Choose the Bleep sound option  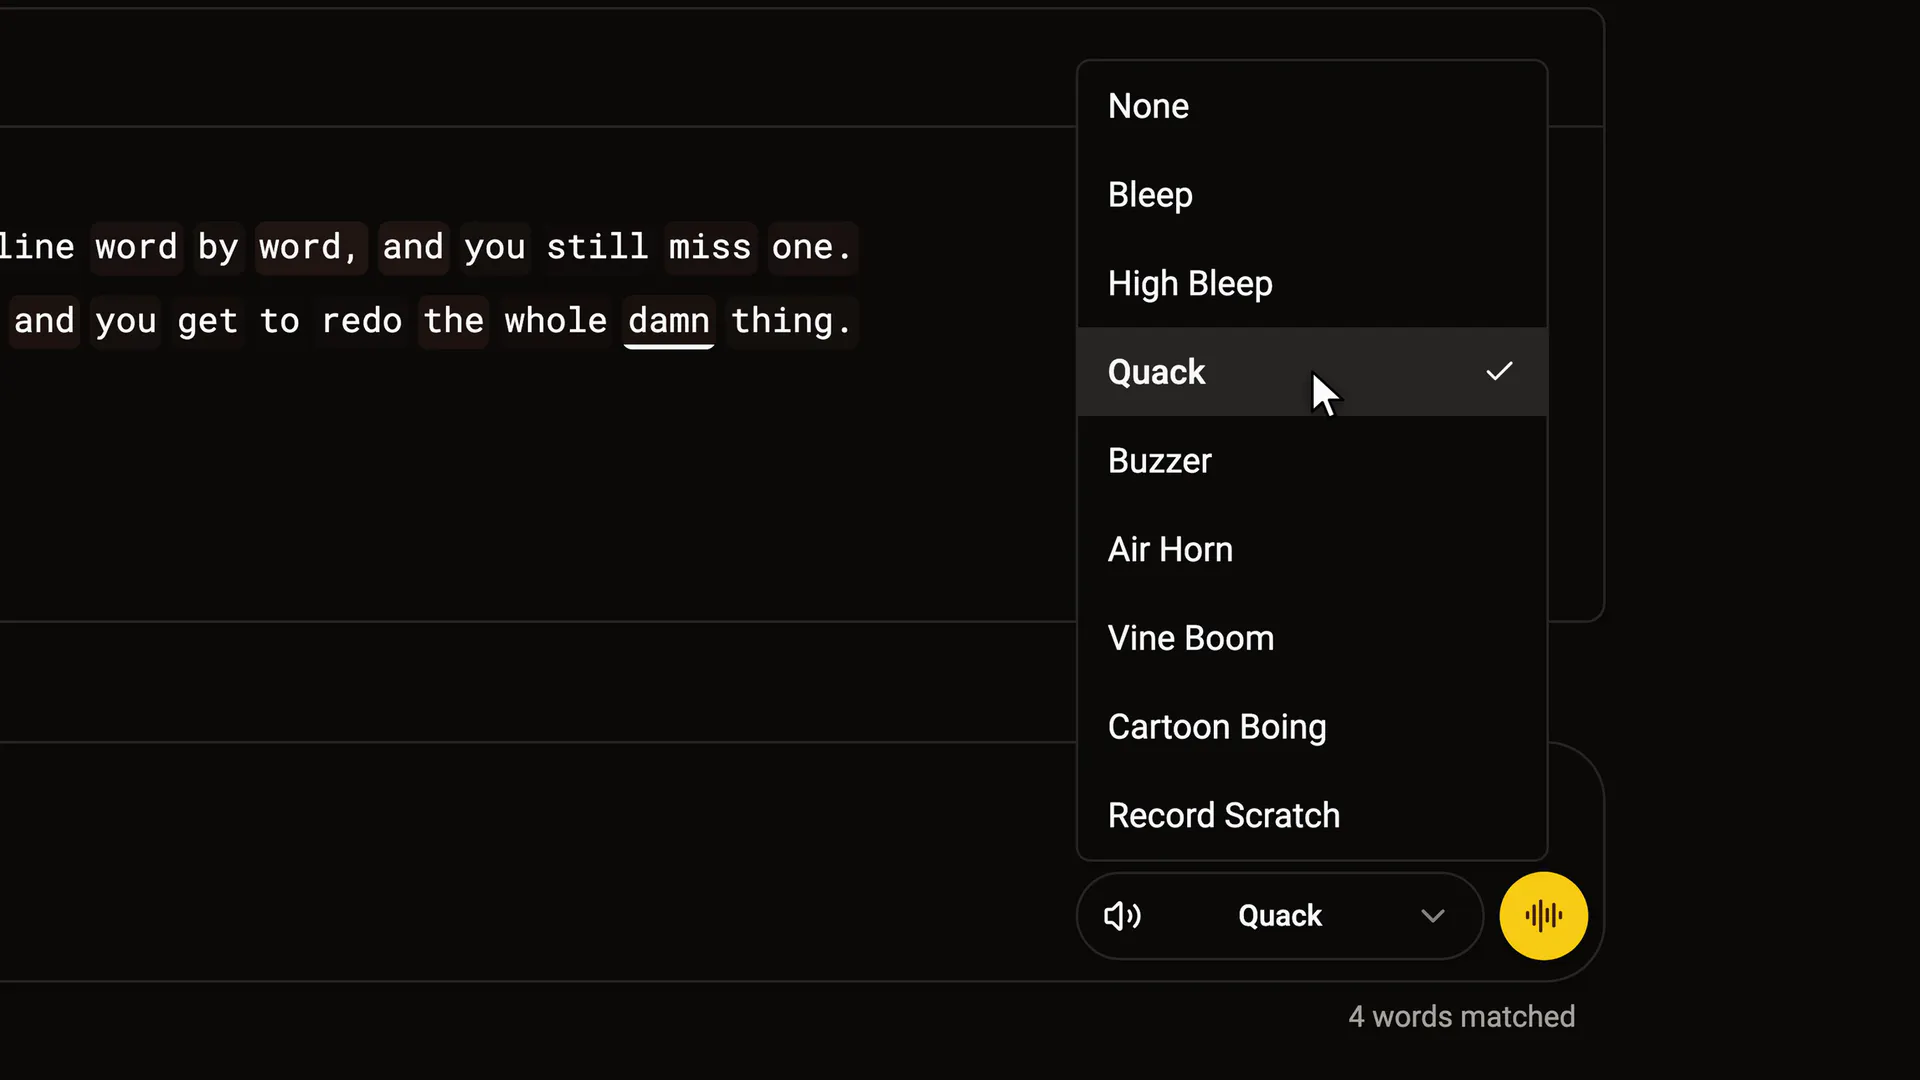(x=1312, y=195)
